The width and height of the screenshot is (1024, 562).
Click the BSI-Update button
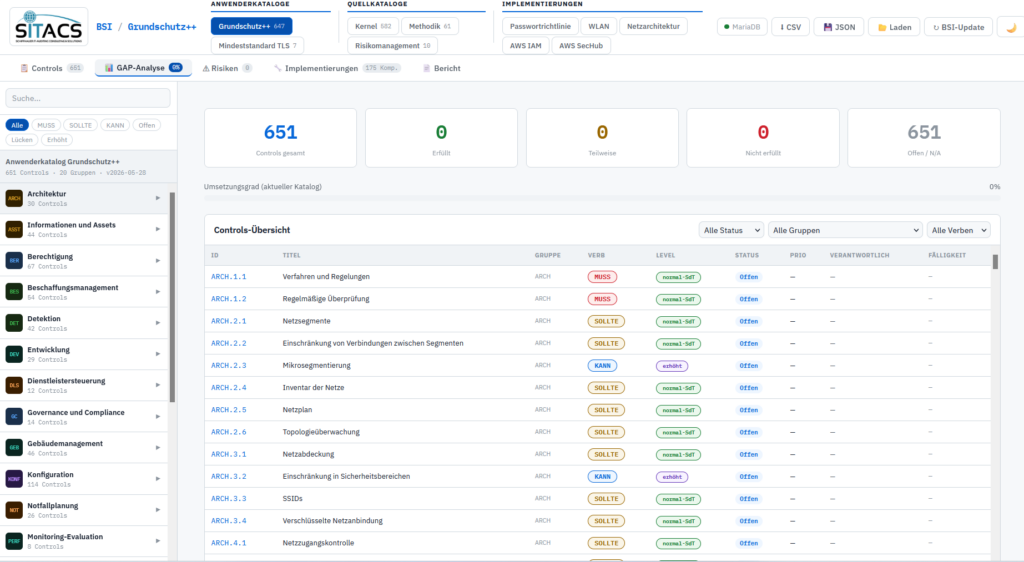pyautogui.click(x=959, y=27)
